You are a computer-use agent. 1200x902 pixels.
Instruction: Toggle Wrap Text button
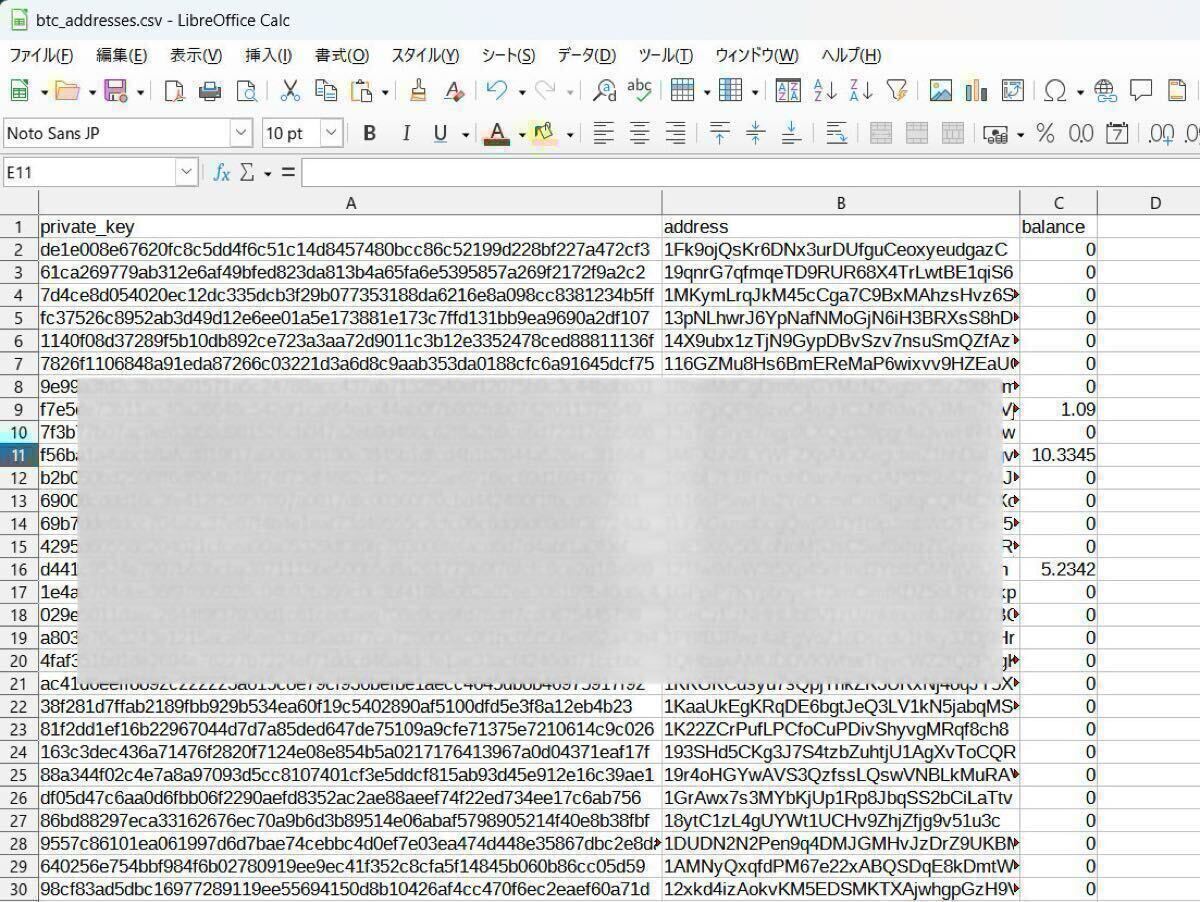coord(837,133)
